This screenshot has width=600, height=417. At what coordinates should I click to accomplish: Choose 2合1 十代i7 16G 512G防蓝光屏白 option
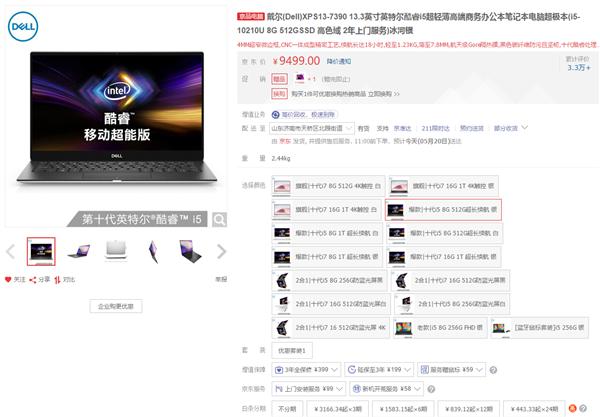tap(331, 304)
